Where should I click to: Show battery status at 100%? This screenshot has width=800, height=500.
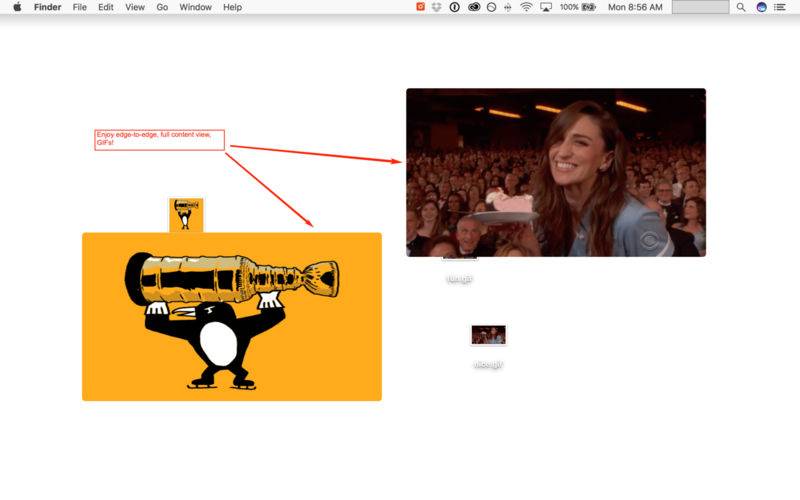[x=578, y=7]
